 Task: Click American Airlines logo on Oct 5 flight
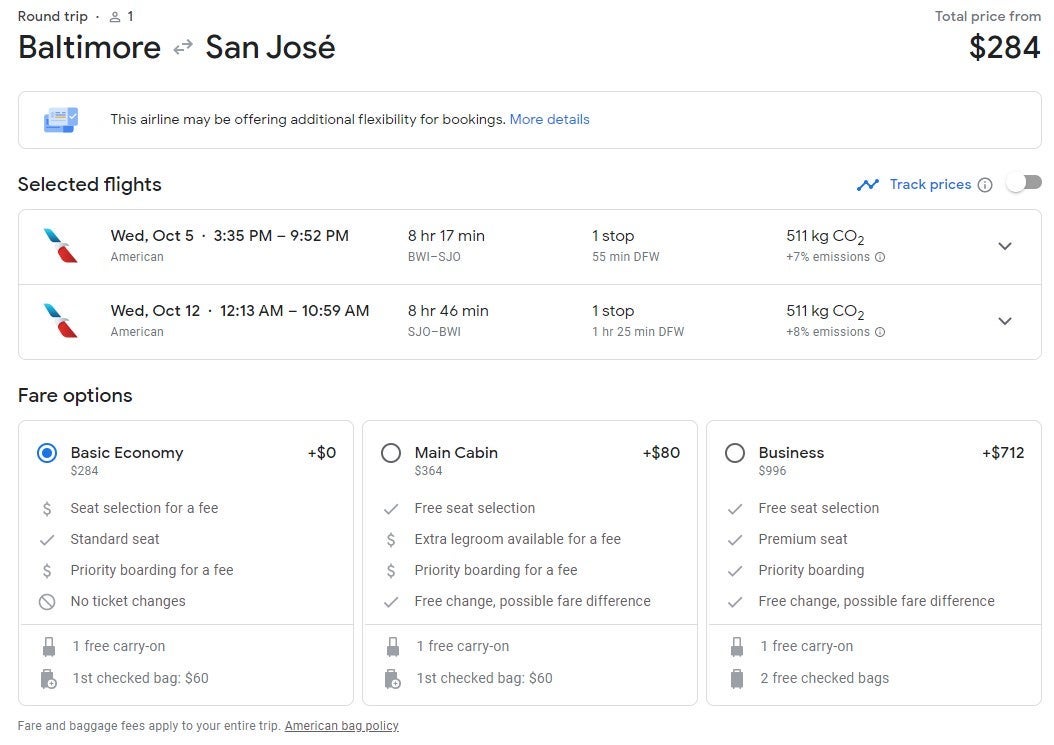(61, 246)
